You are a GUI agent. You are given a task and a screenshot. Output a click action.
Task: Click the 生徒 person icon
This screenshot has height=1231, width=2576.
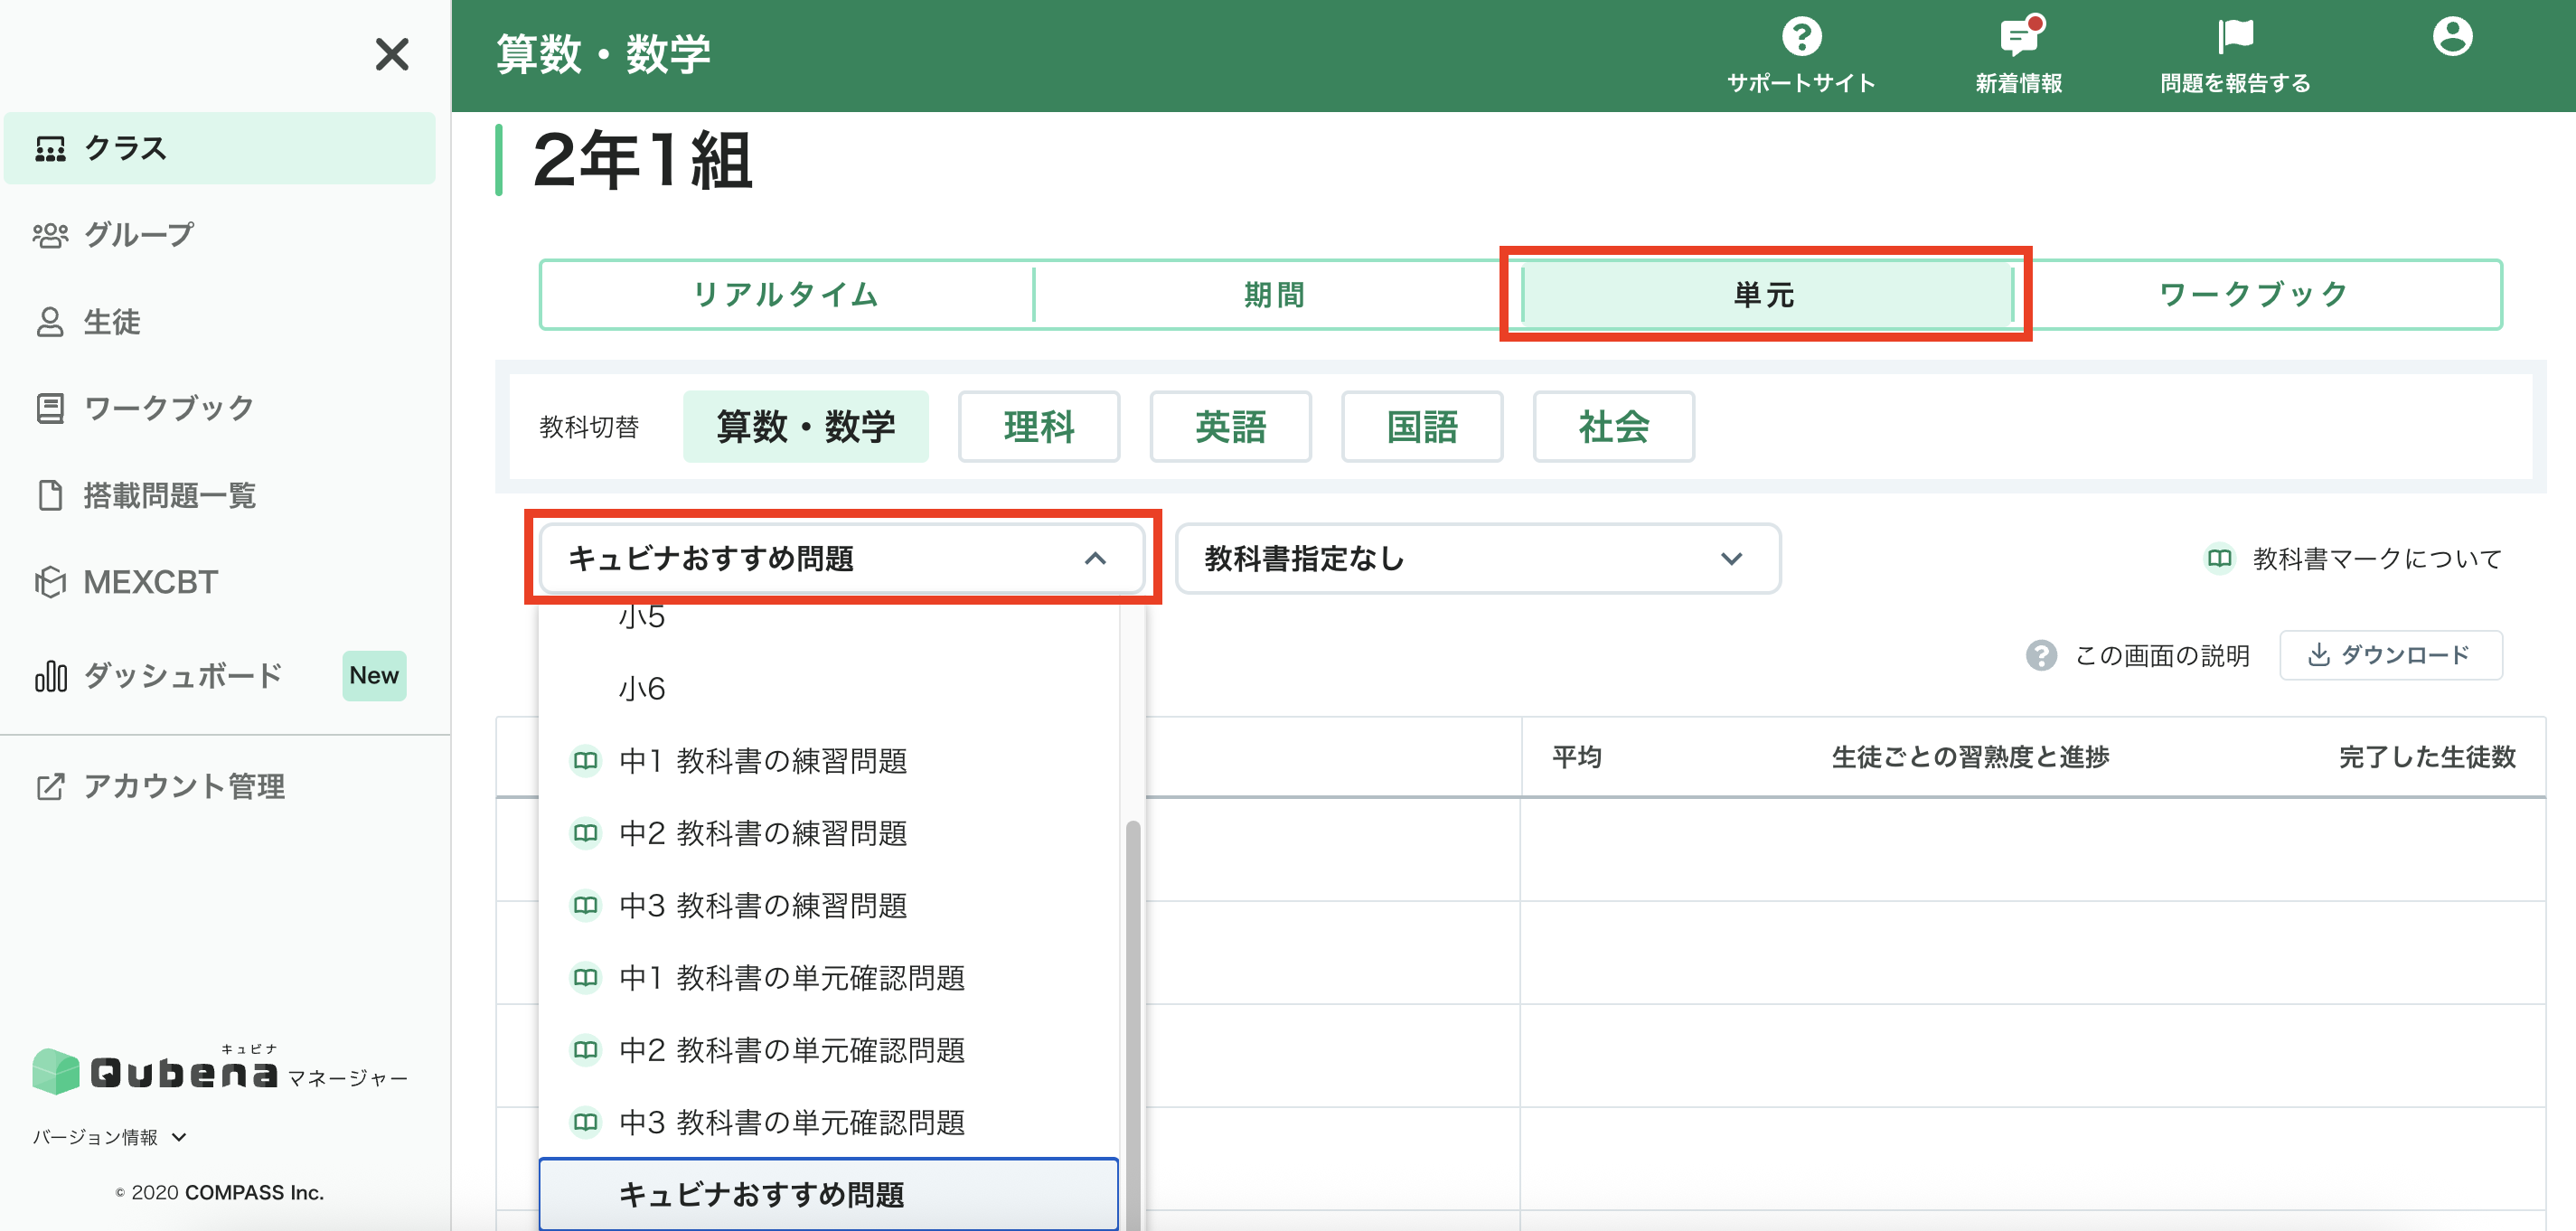tap(50, 322)
